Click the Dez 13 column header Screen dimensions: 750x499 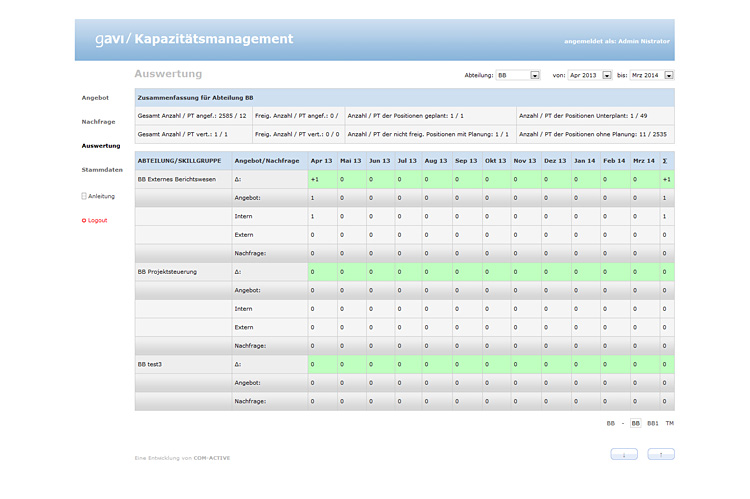click(555, 161)
